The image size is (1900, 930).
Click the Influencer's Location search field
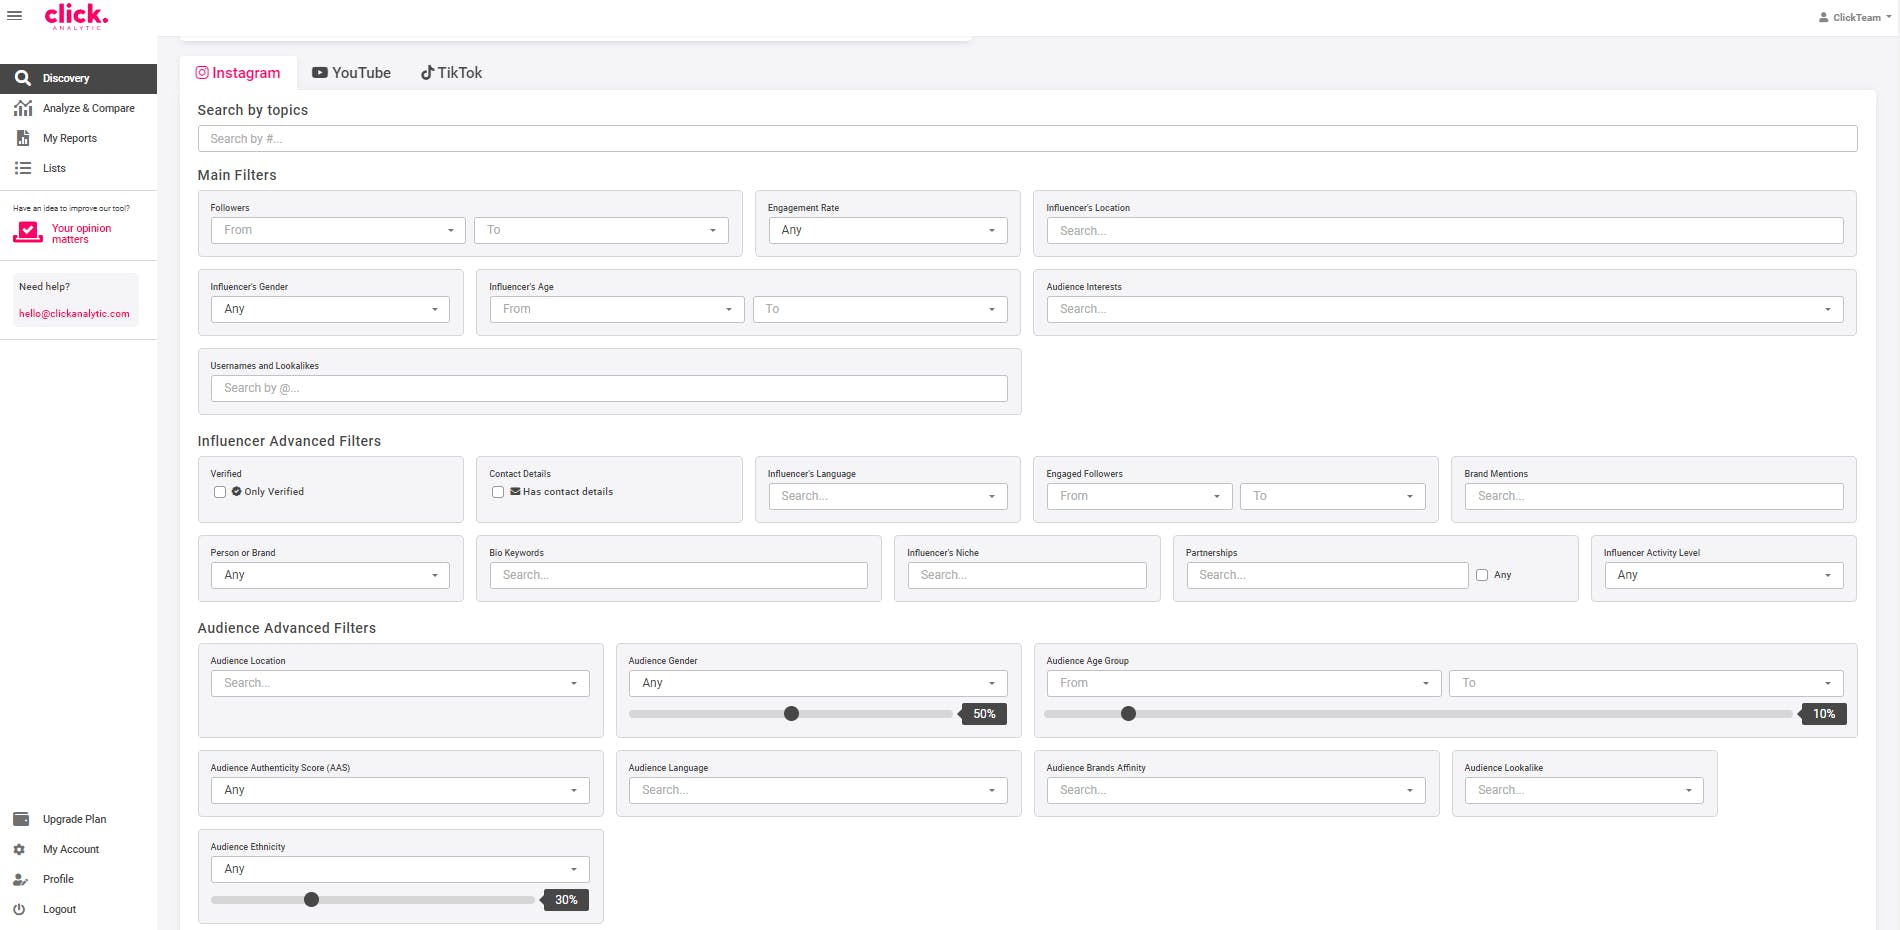(x=1445, y=230)
